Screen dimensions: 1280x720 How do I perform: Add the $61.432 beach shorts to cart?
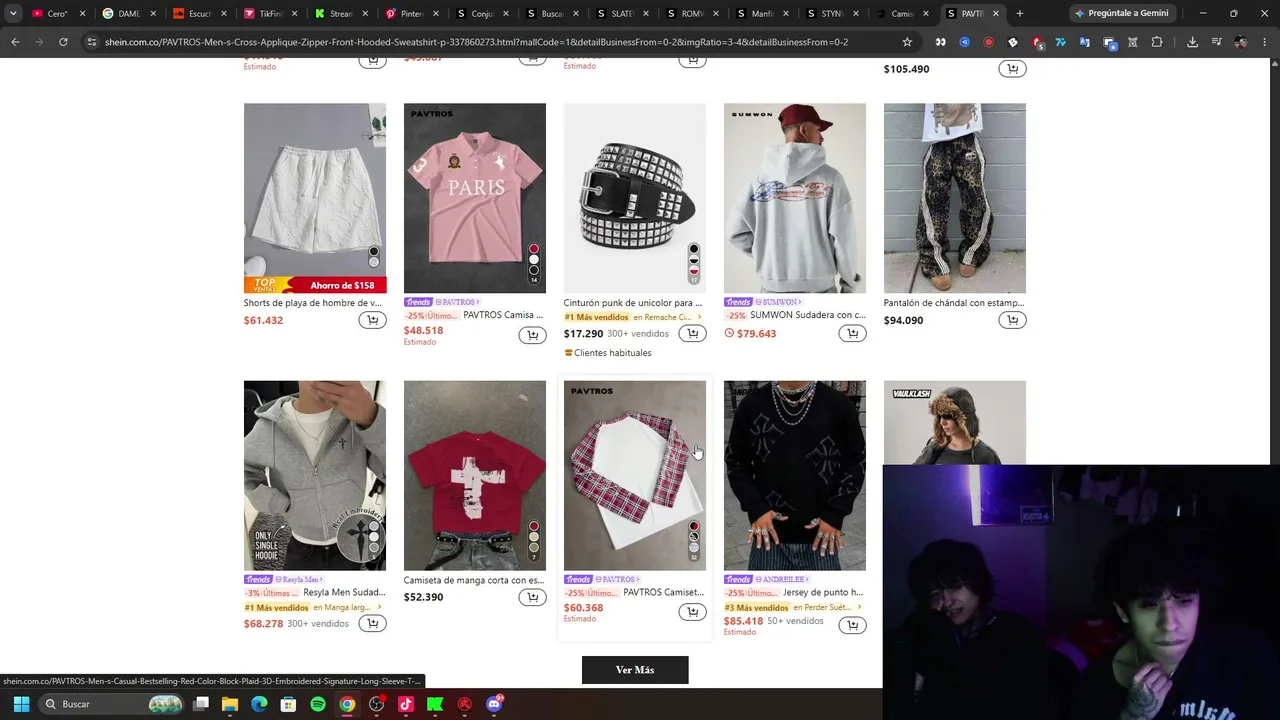click(372, 320)
